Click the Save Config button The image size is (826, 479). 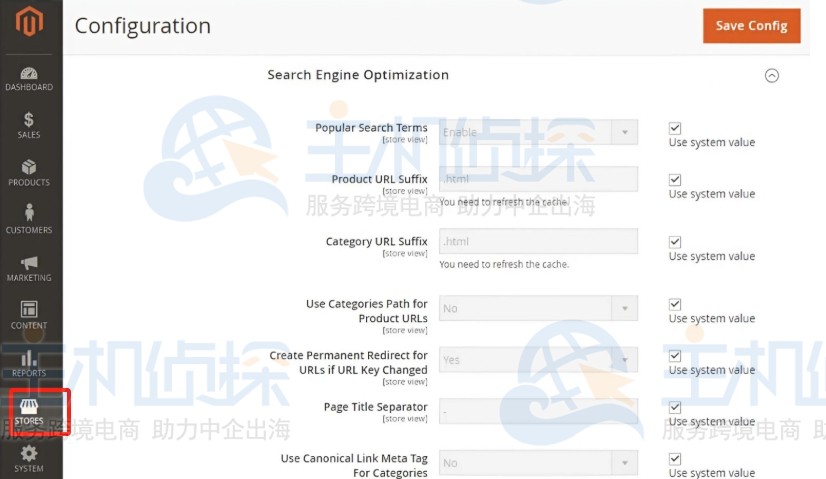[751, 26]
